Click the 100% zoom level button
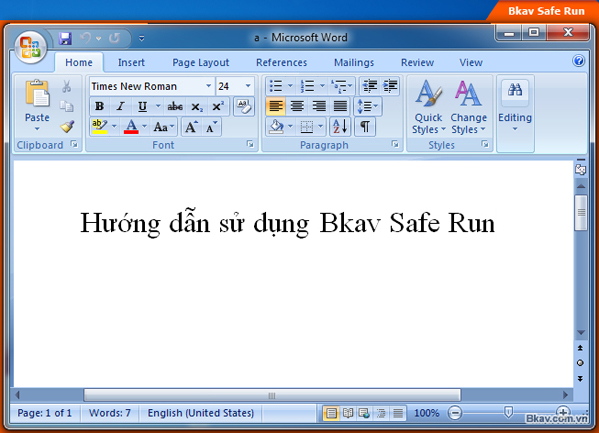This screenshot has width=599, height=433. (426, 413)
